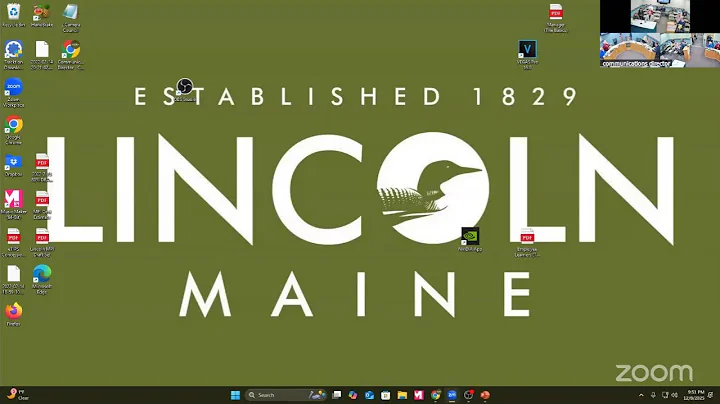720x404 pixels.
Task: Select the top camera video thumbnail
Action: click(x=660, y=16)
